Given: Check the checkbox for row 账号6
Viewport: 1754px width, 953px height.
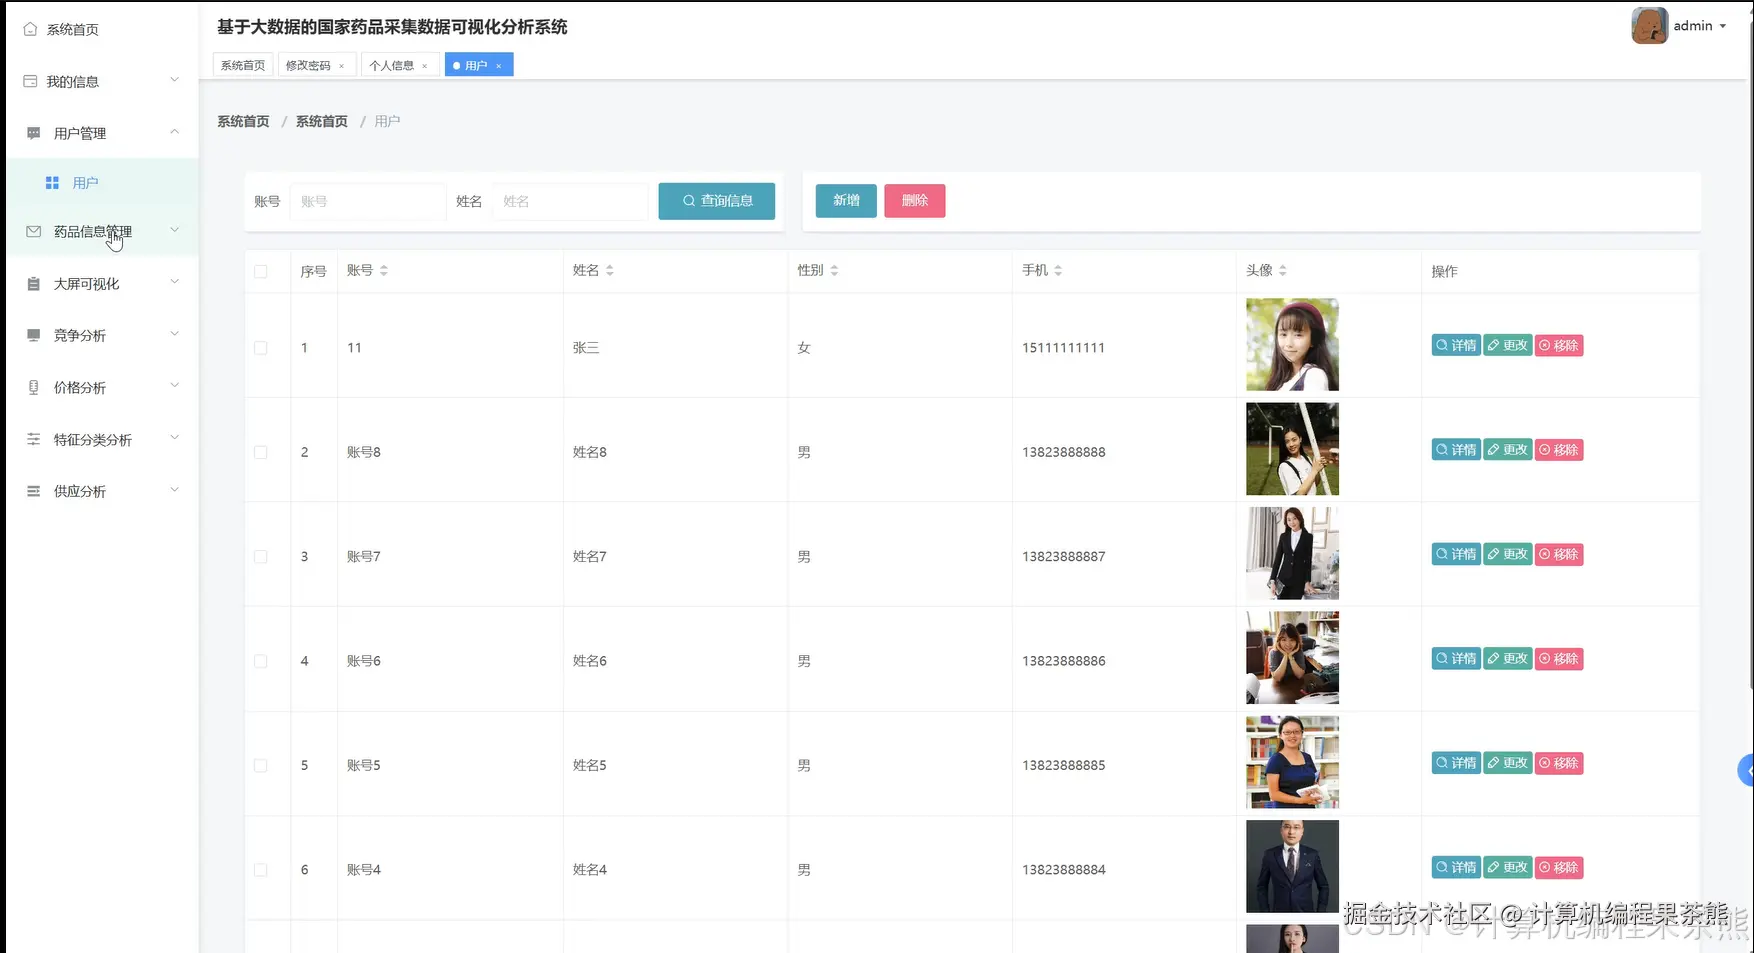Looking at the screenshot, I should [x=261, y=661].
